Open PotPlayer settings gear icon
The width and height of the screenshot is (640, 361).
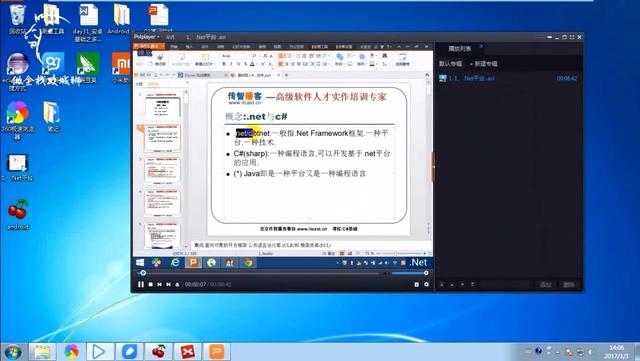427,284
